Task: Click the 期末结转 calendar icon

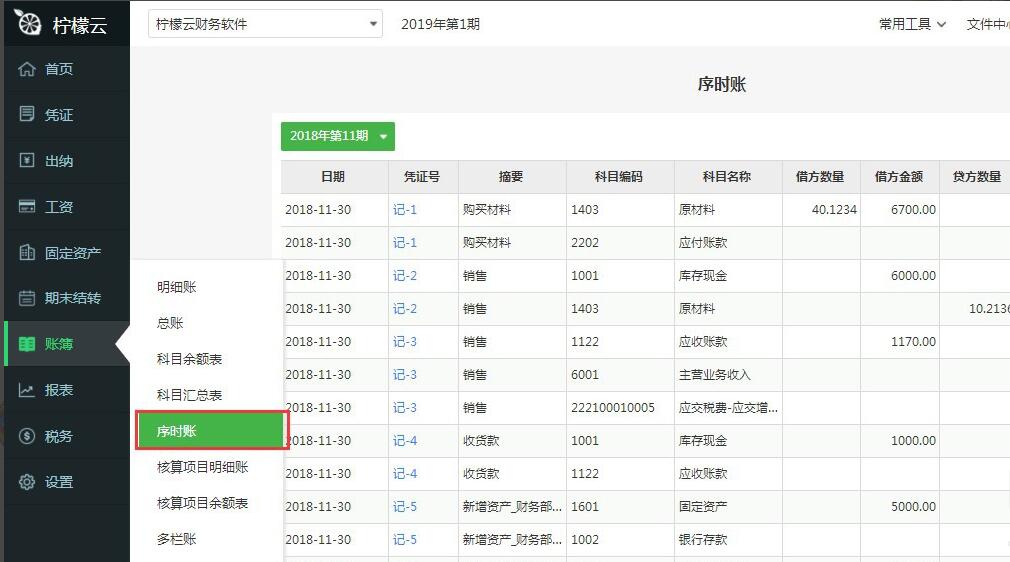Action: pyautogui.click(x=26, y=298)
